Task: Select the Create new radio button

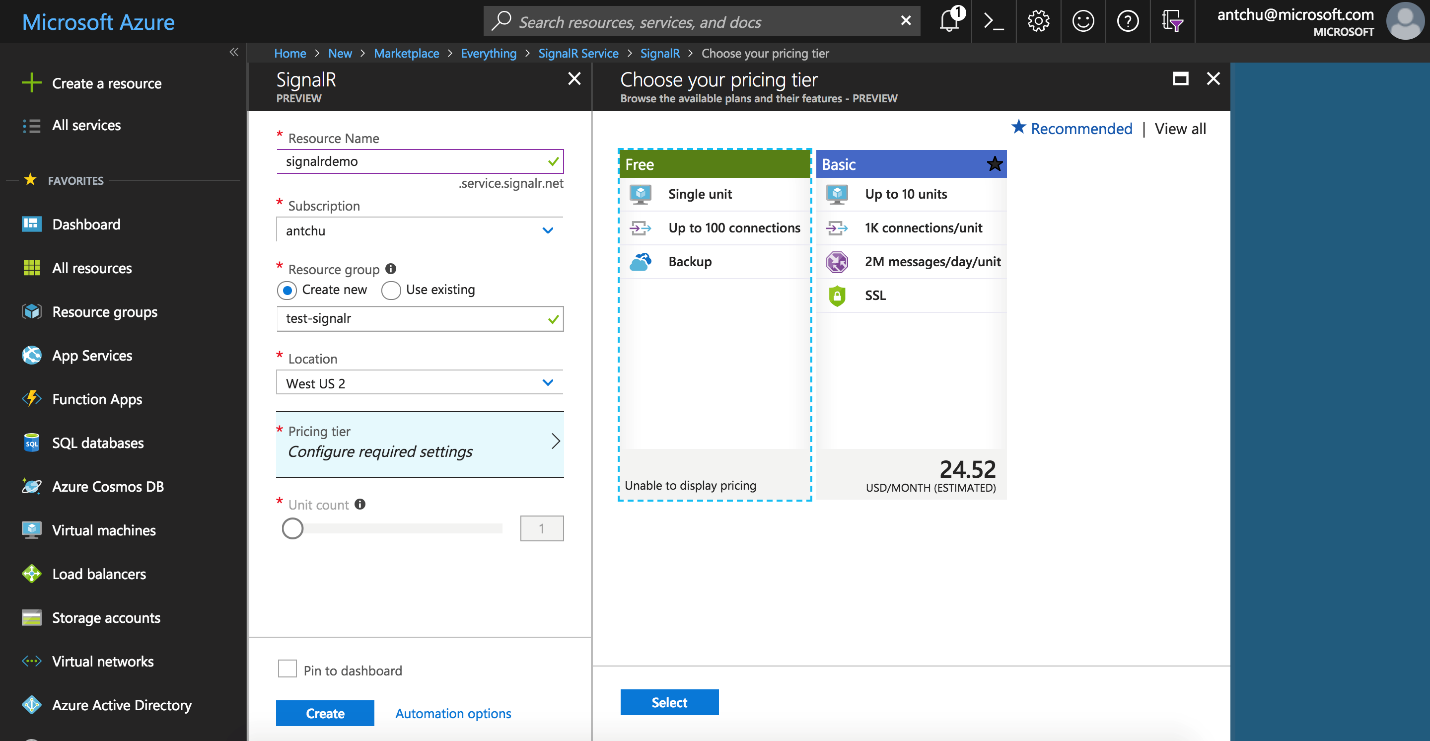Action: pyautogui.click(x=287, y=290)
